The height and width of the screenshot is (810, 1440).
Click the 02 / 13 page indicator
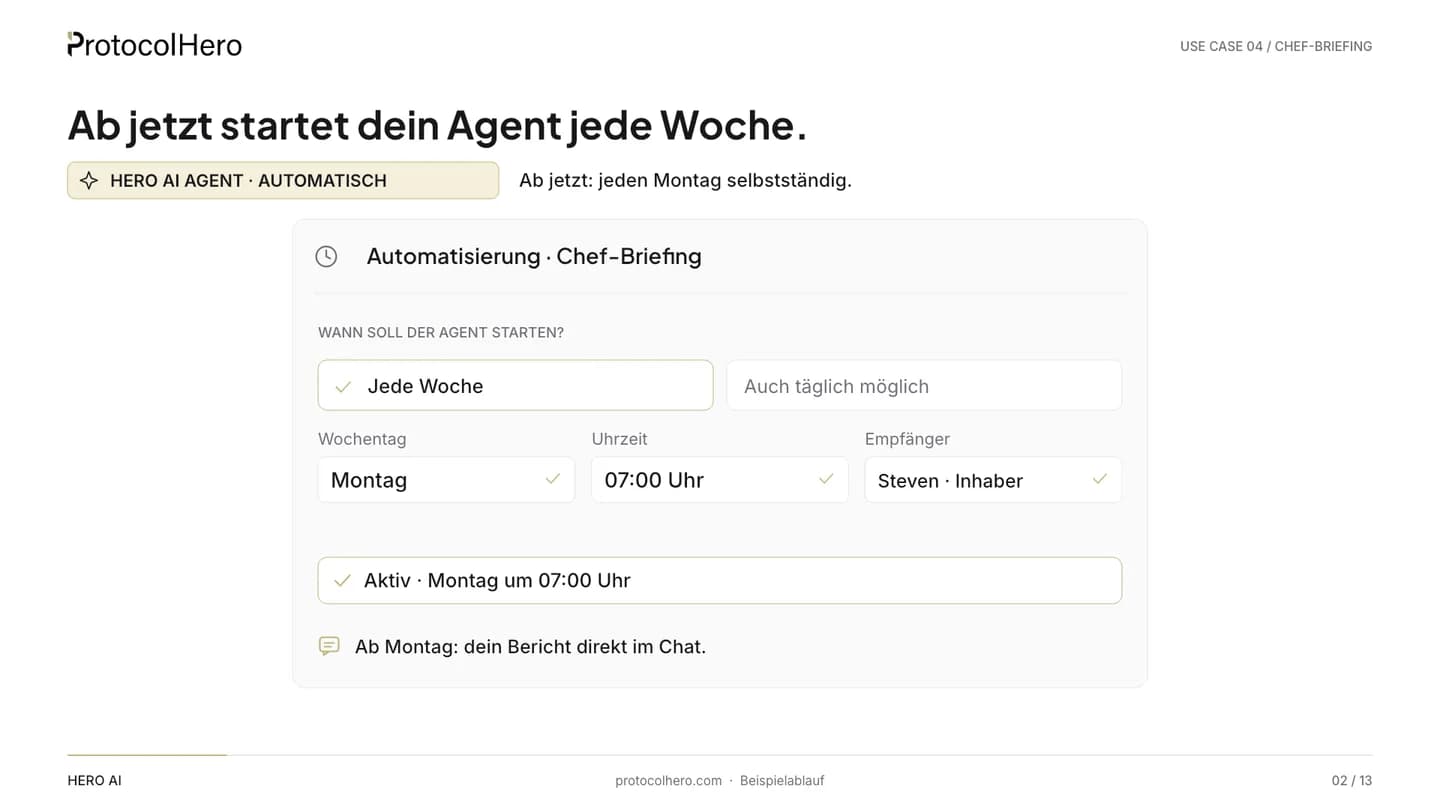(x=1352, y=781)
